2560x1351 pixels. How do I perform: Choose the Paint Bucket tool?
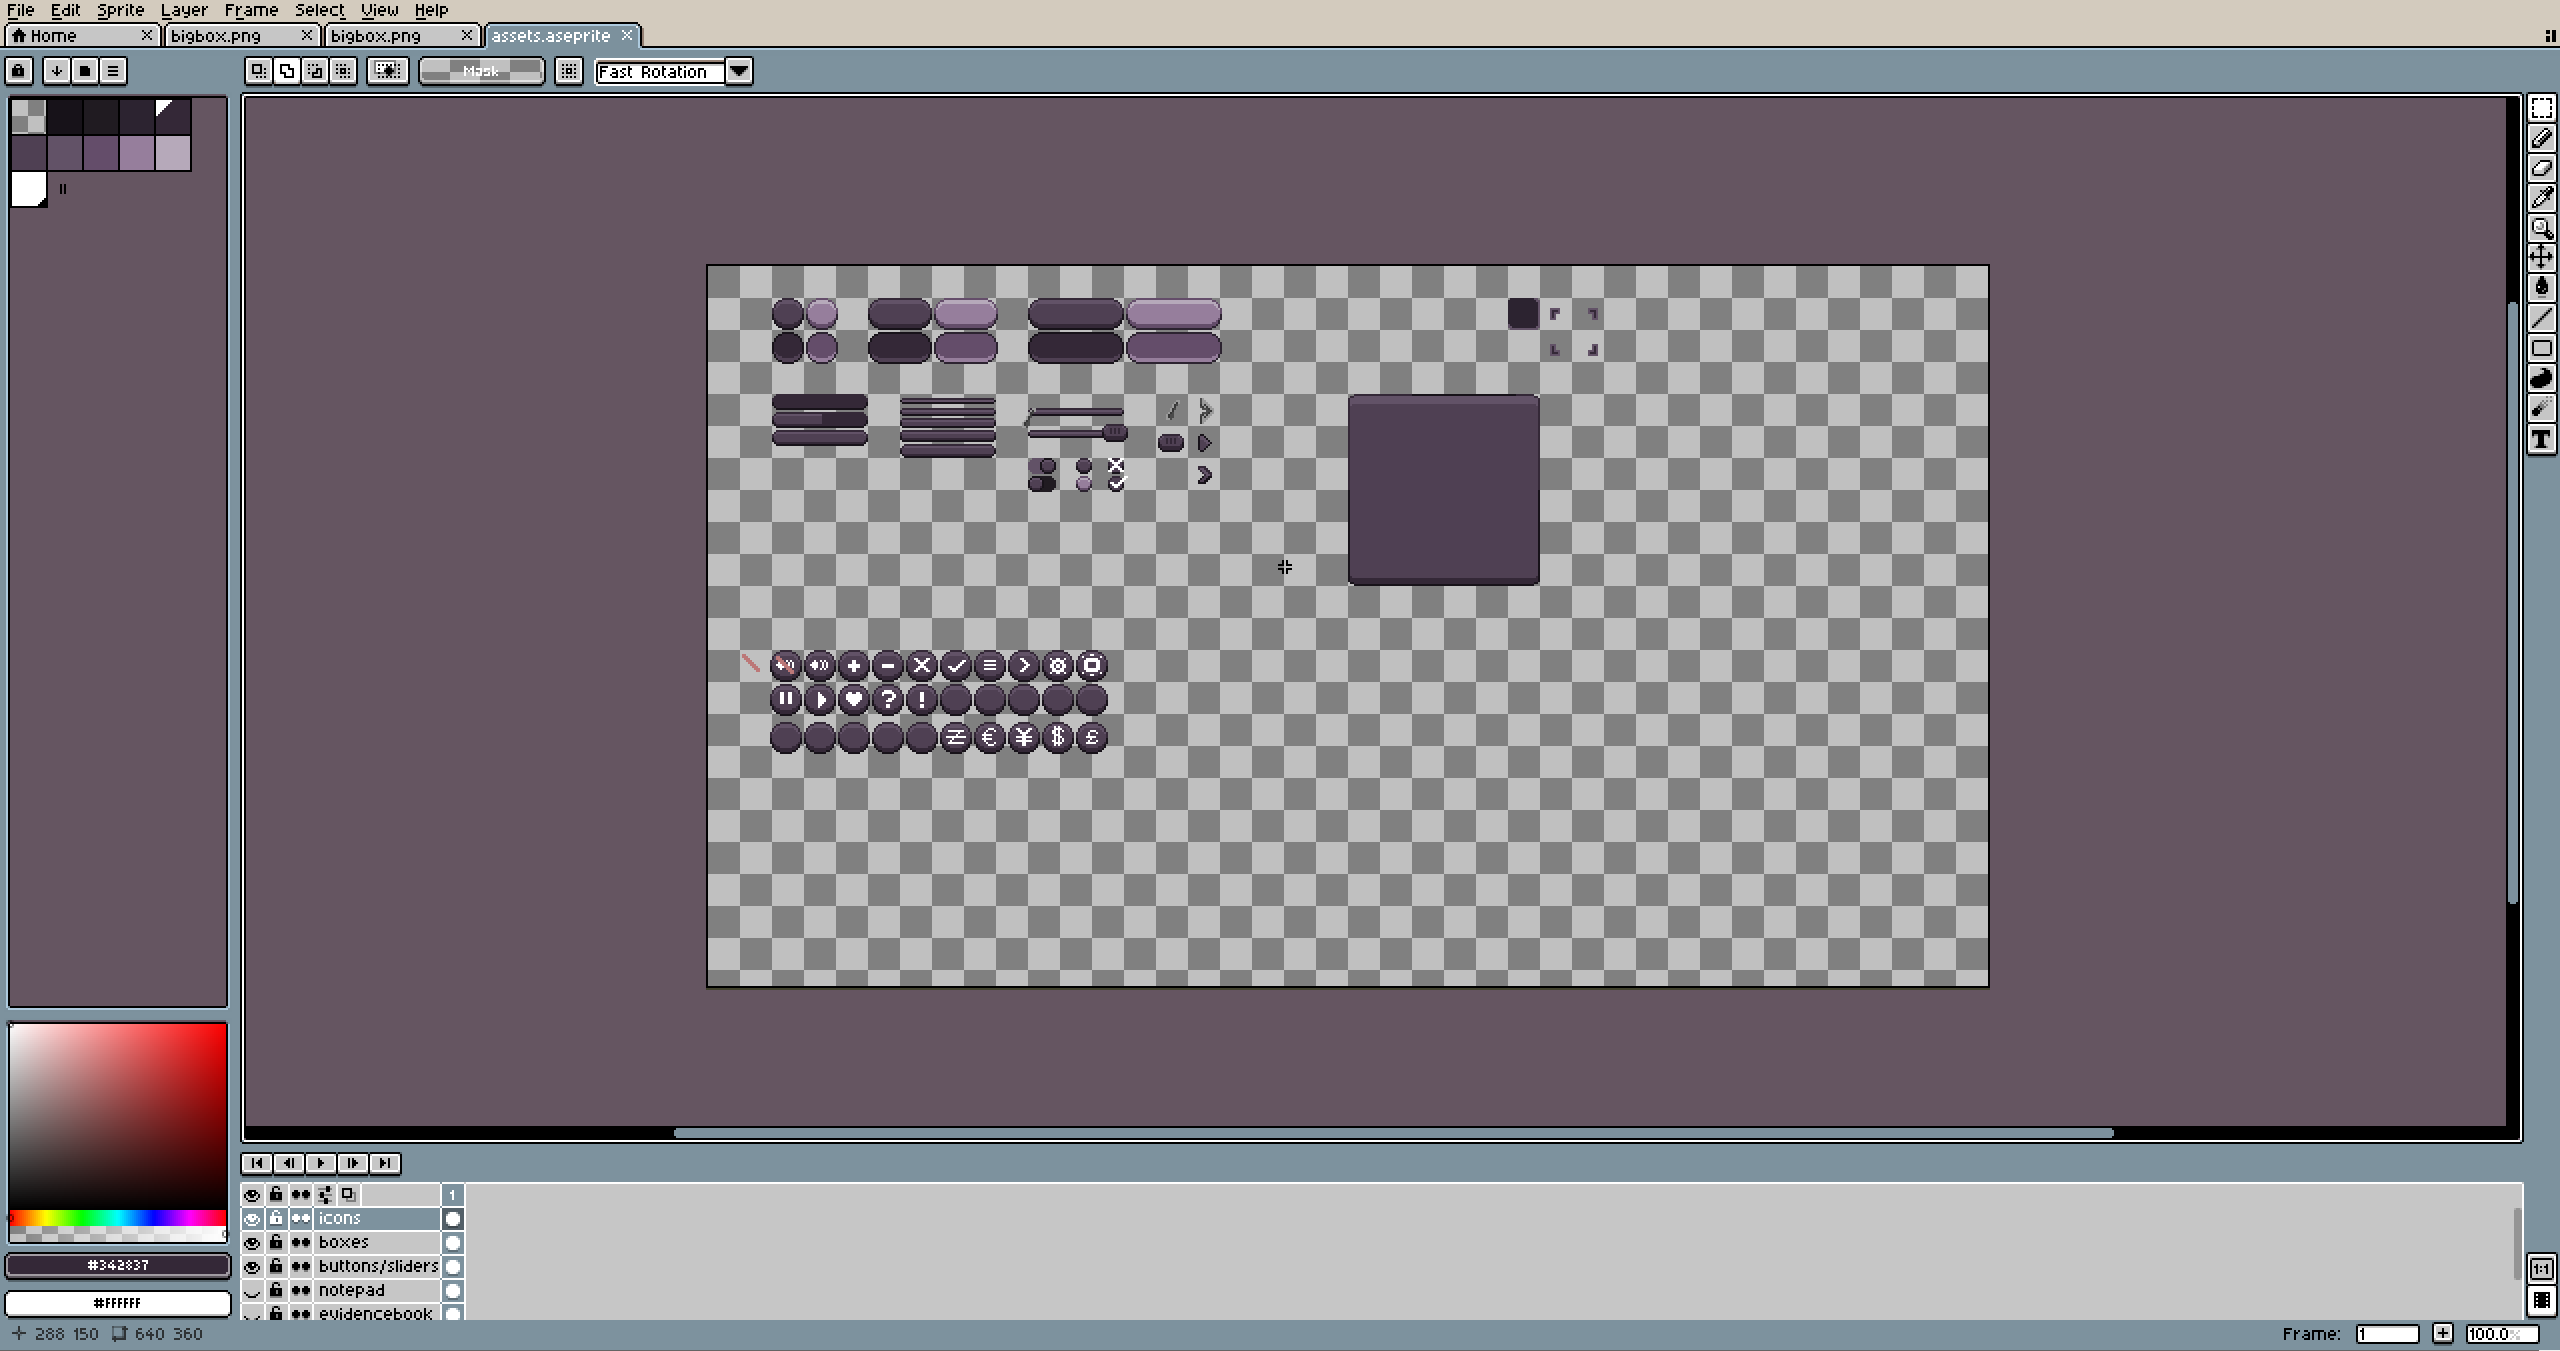(2541, 288)
